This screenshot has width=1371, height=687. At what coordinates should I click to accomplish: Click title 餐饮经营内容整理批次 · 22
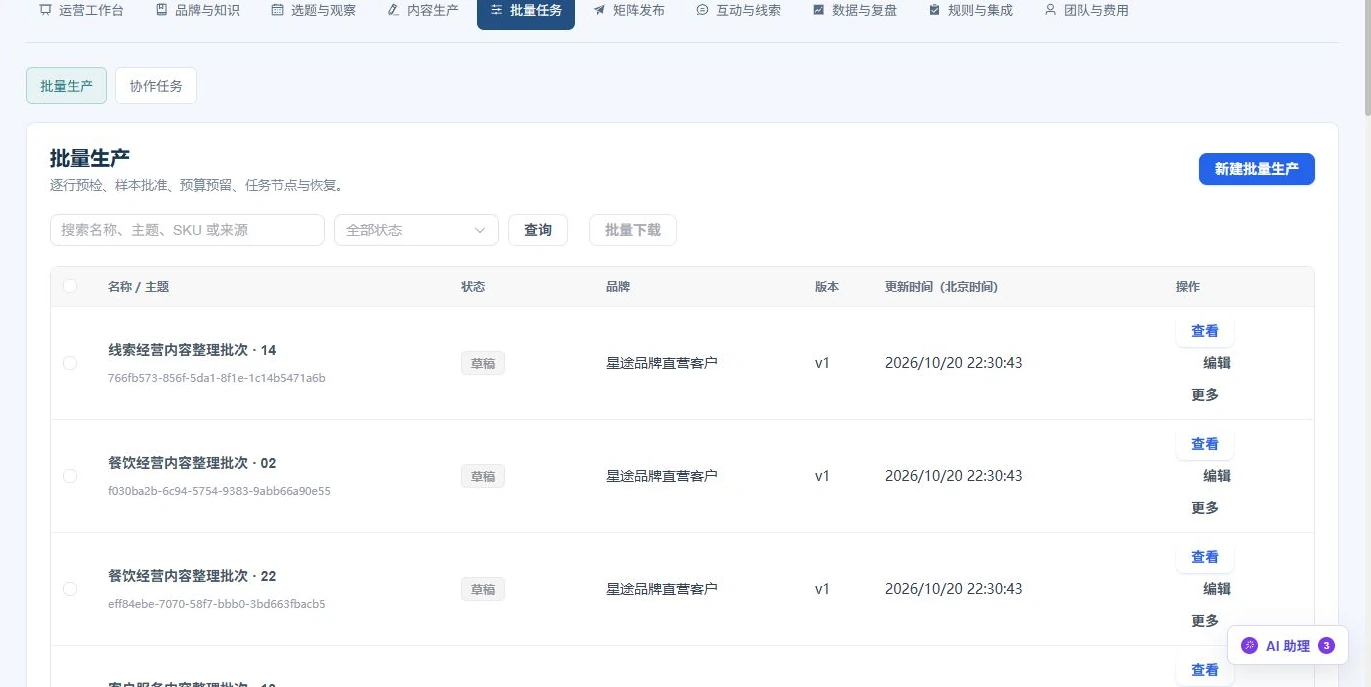[x=192, y=576]
